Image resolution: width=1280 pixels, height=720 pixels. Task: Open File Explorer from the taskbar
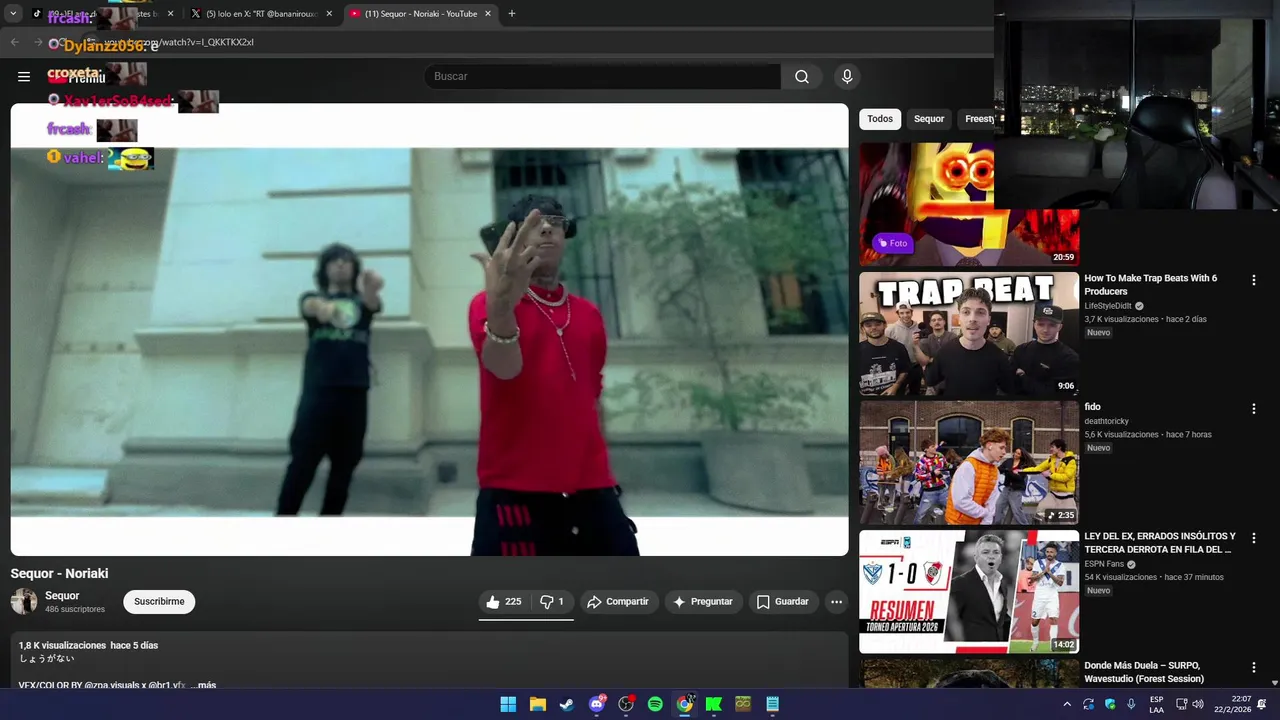click(537, 704)
